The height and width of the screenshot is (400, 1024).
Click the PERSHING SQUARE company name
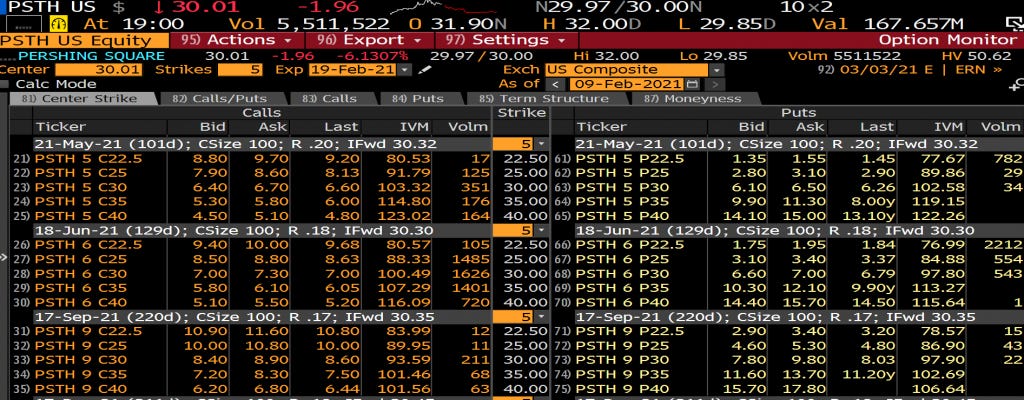[91, 56]
